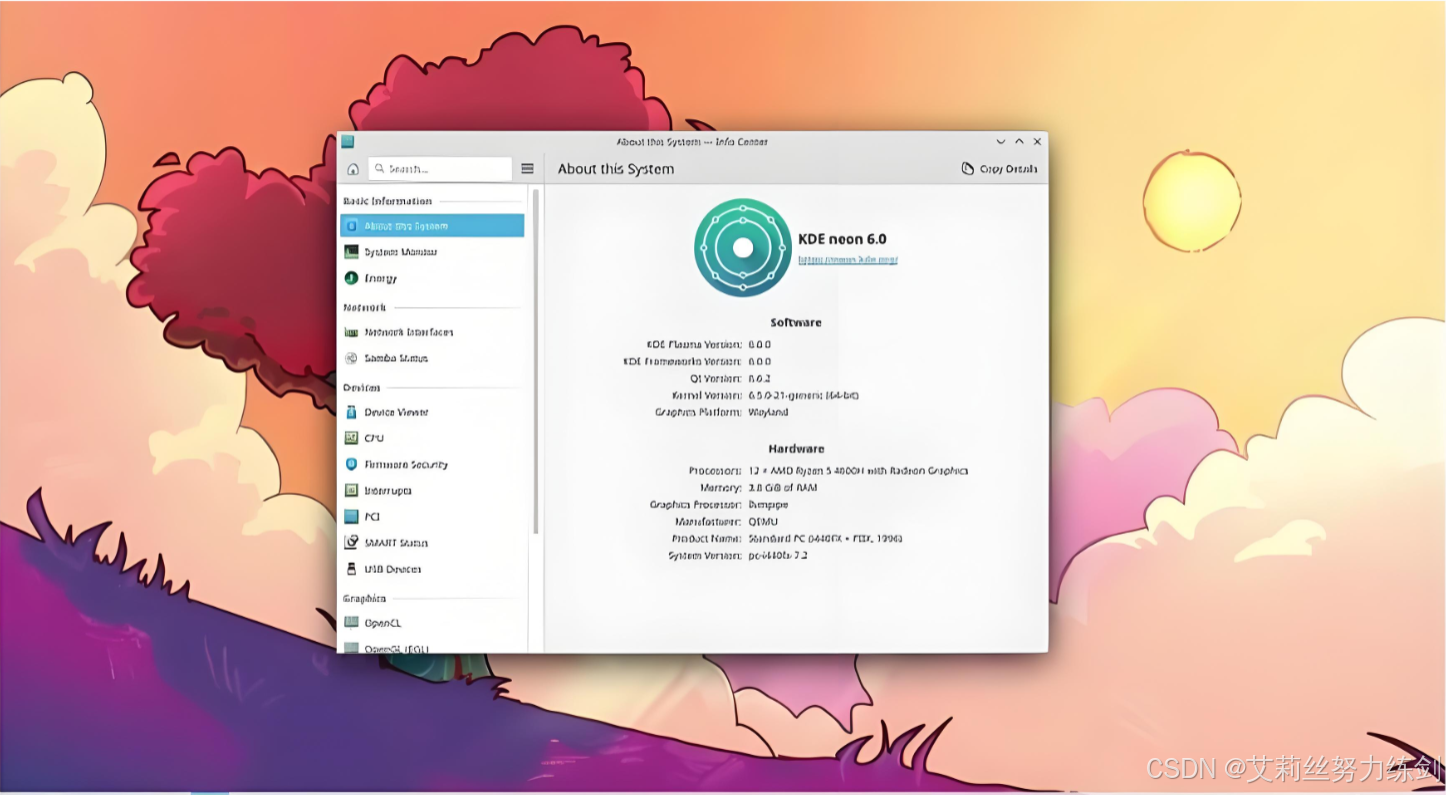The height and width of the screenshot is (795, 1446).
Task: Open the USB Devices icon entry
Action: click(x=352, y=569)
